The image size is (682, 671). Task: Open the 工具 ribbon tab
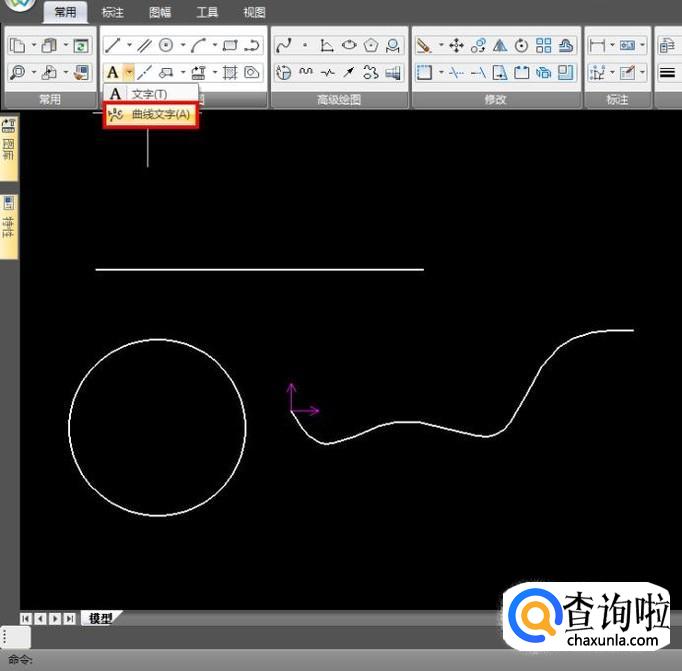pyautogui.click(x=207, y=13)
